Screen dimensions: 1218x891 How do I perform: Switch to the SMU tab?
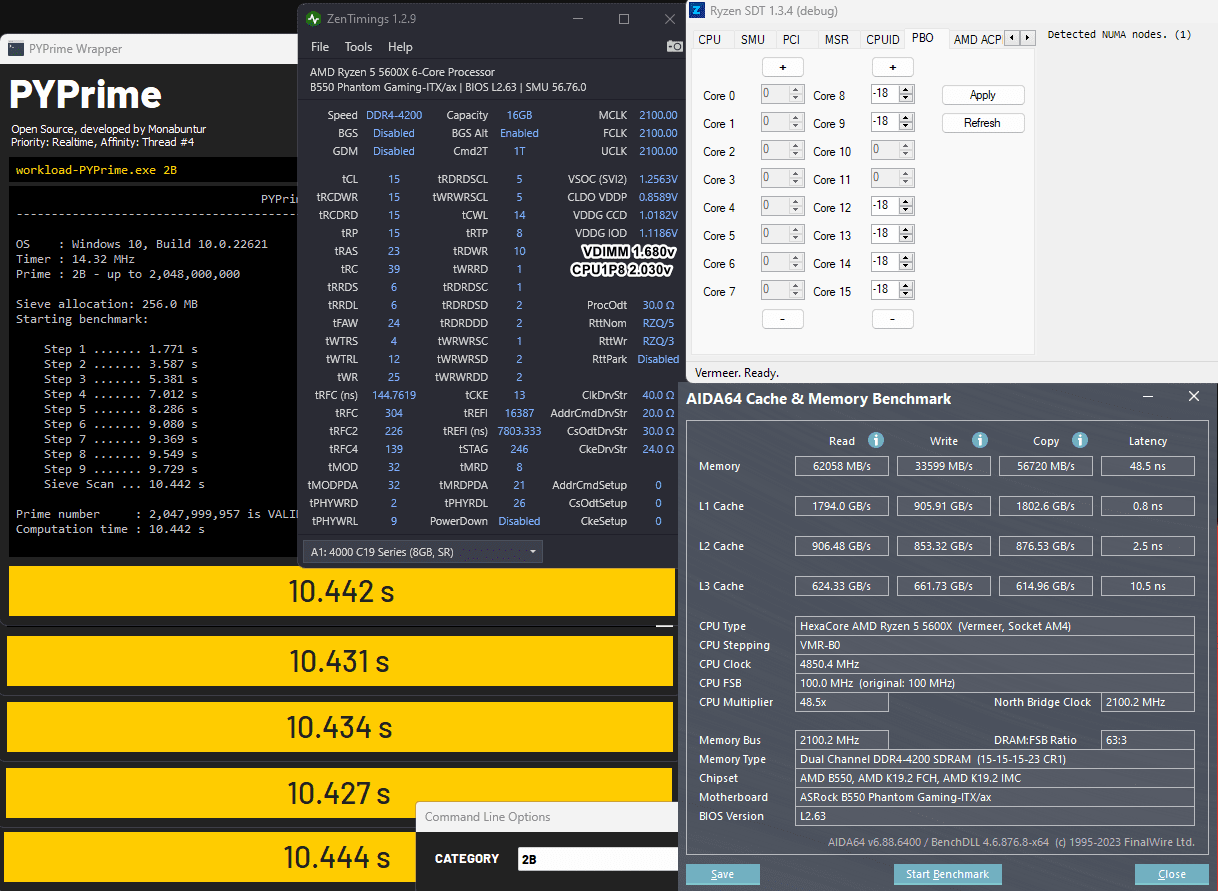[753, 40]
